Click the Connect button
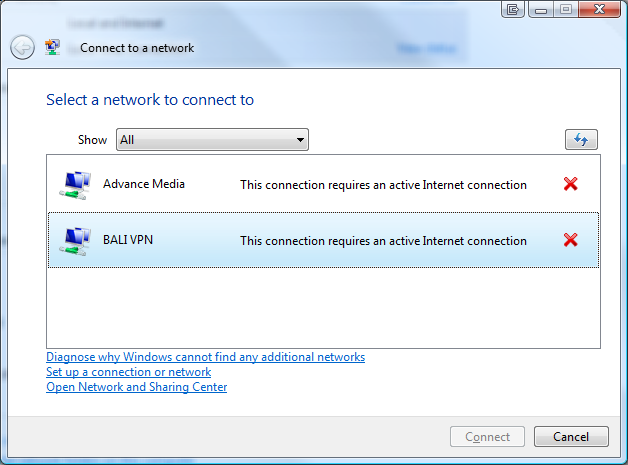The width and height of the screenshot is (628, 465). click(x=487, y=437)
